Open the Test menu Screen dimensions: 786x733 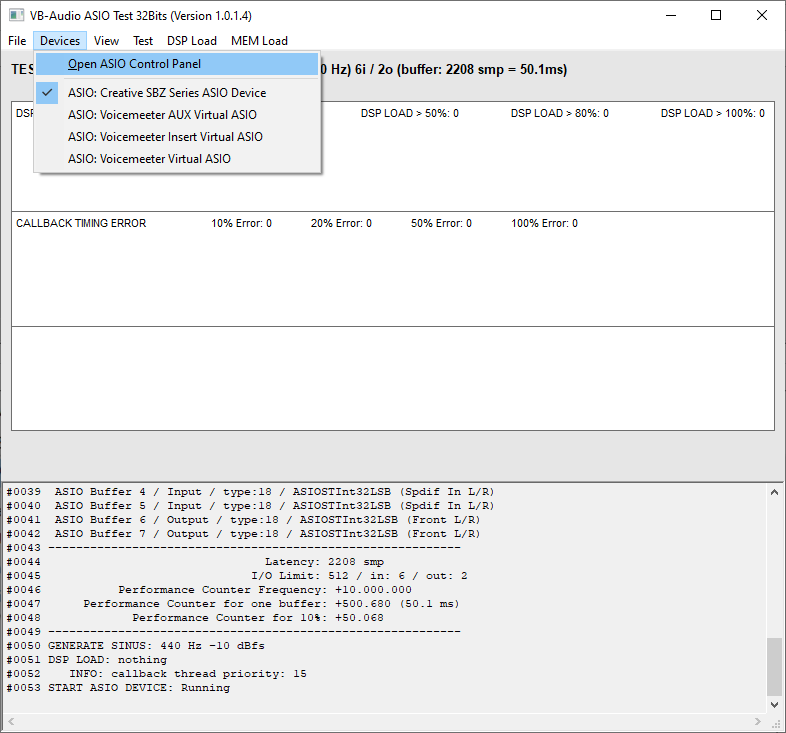[x=143, y=41]
